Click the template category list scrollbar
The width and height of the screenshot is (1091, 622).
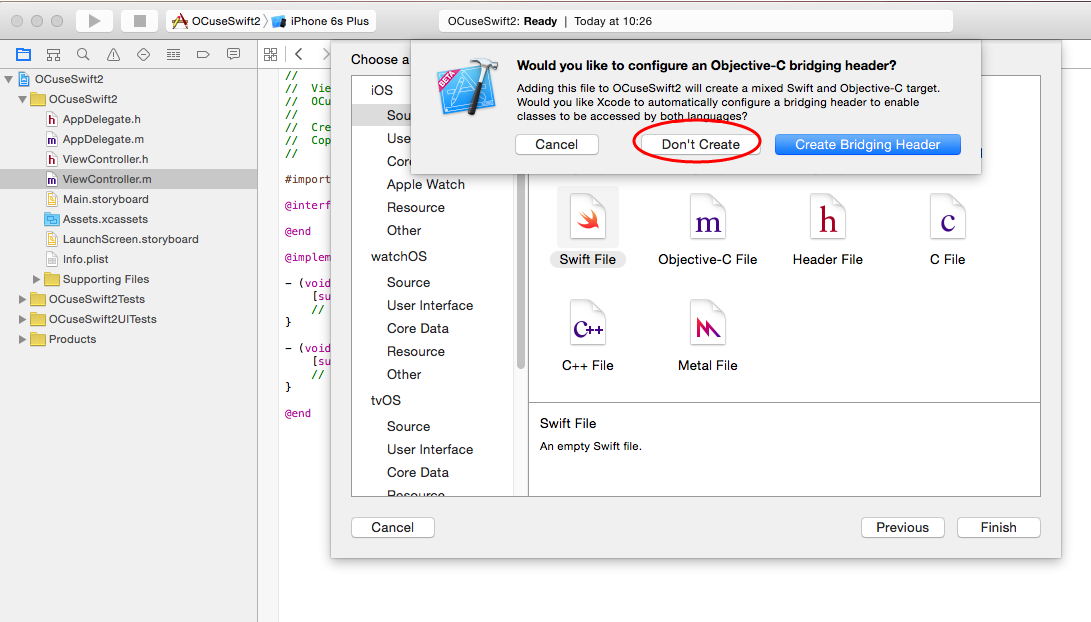[520, 271]
